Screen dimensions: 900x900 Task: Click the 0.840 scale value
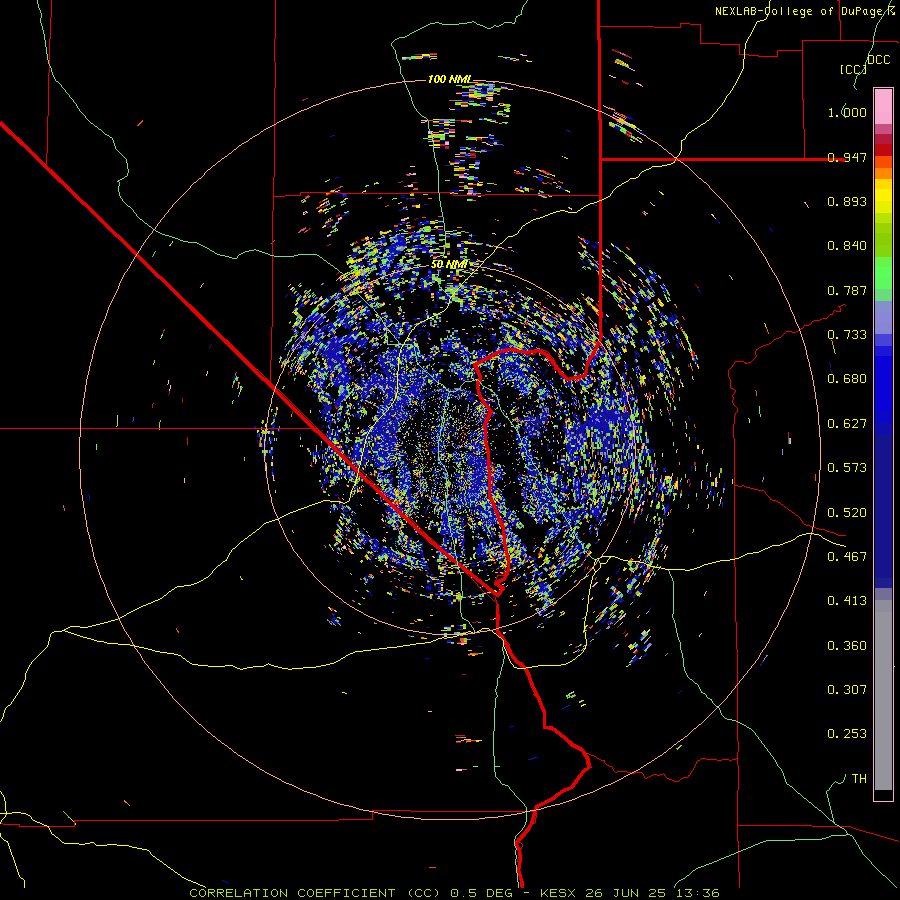pos(847,246)
